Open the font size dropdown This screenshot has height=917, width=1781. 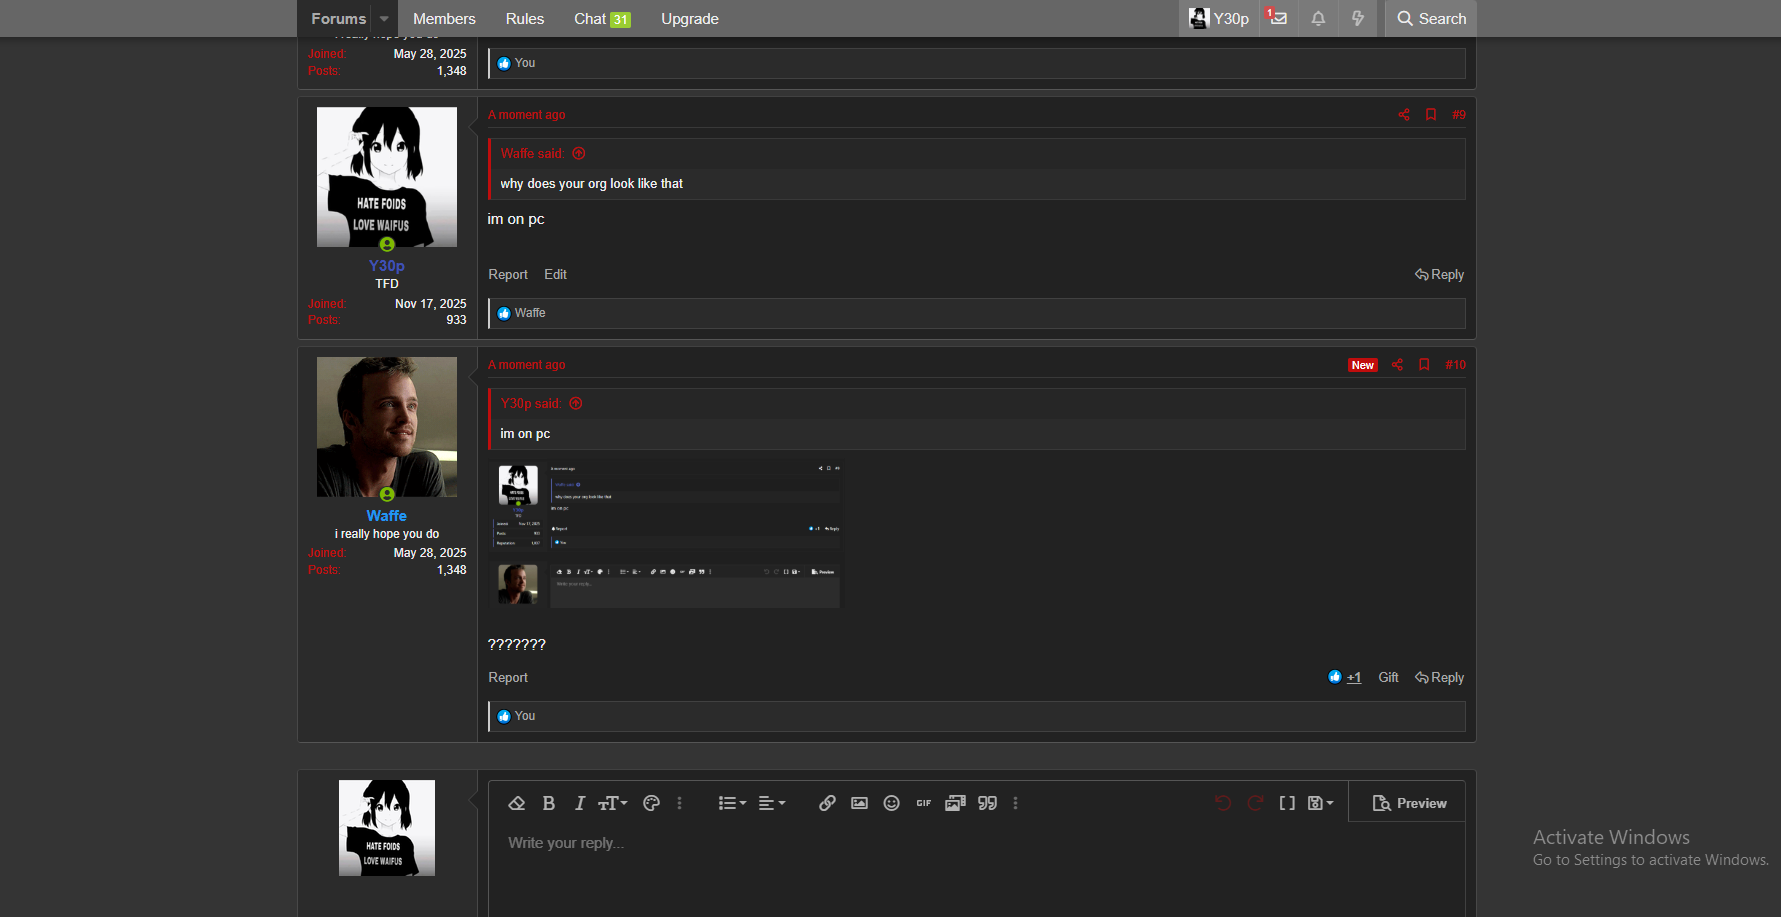(612, 803)
